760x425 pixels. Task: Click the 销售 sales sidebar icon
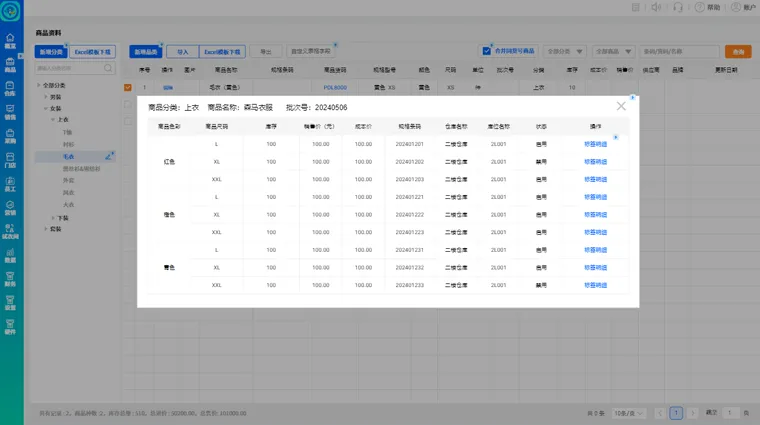coord(10,110)
